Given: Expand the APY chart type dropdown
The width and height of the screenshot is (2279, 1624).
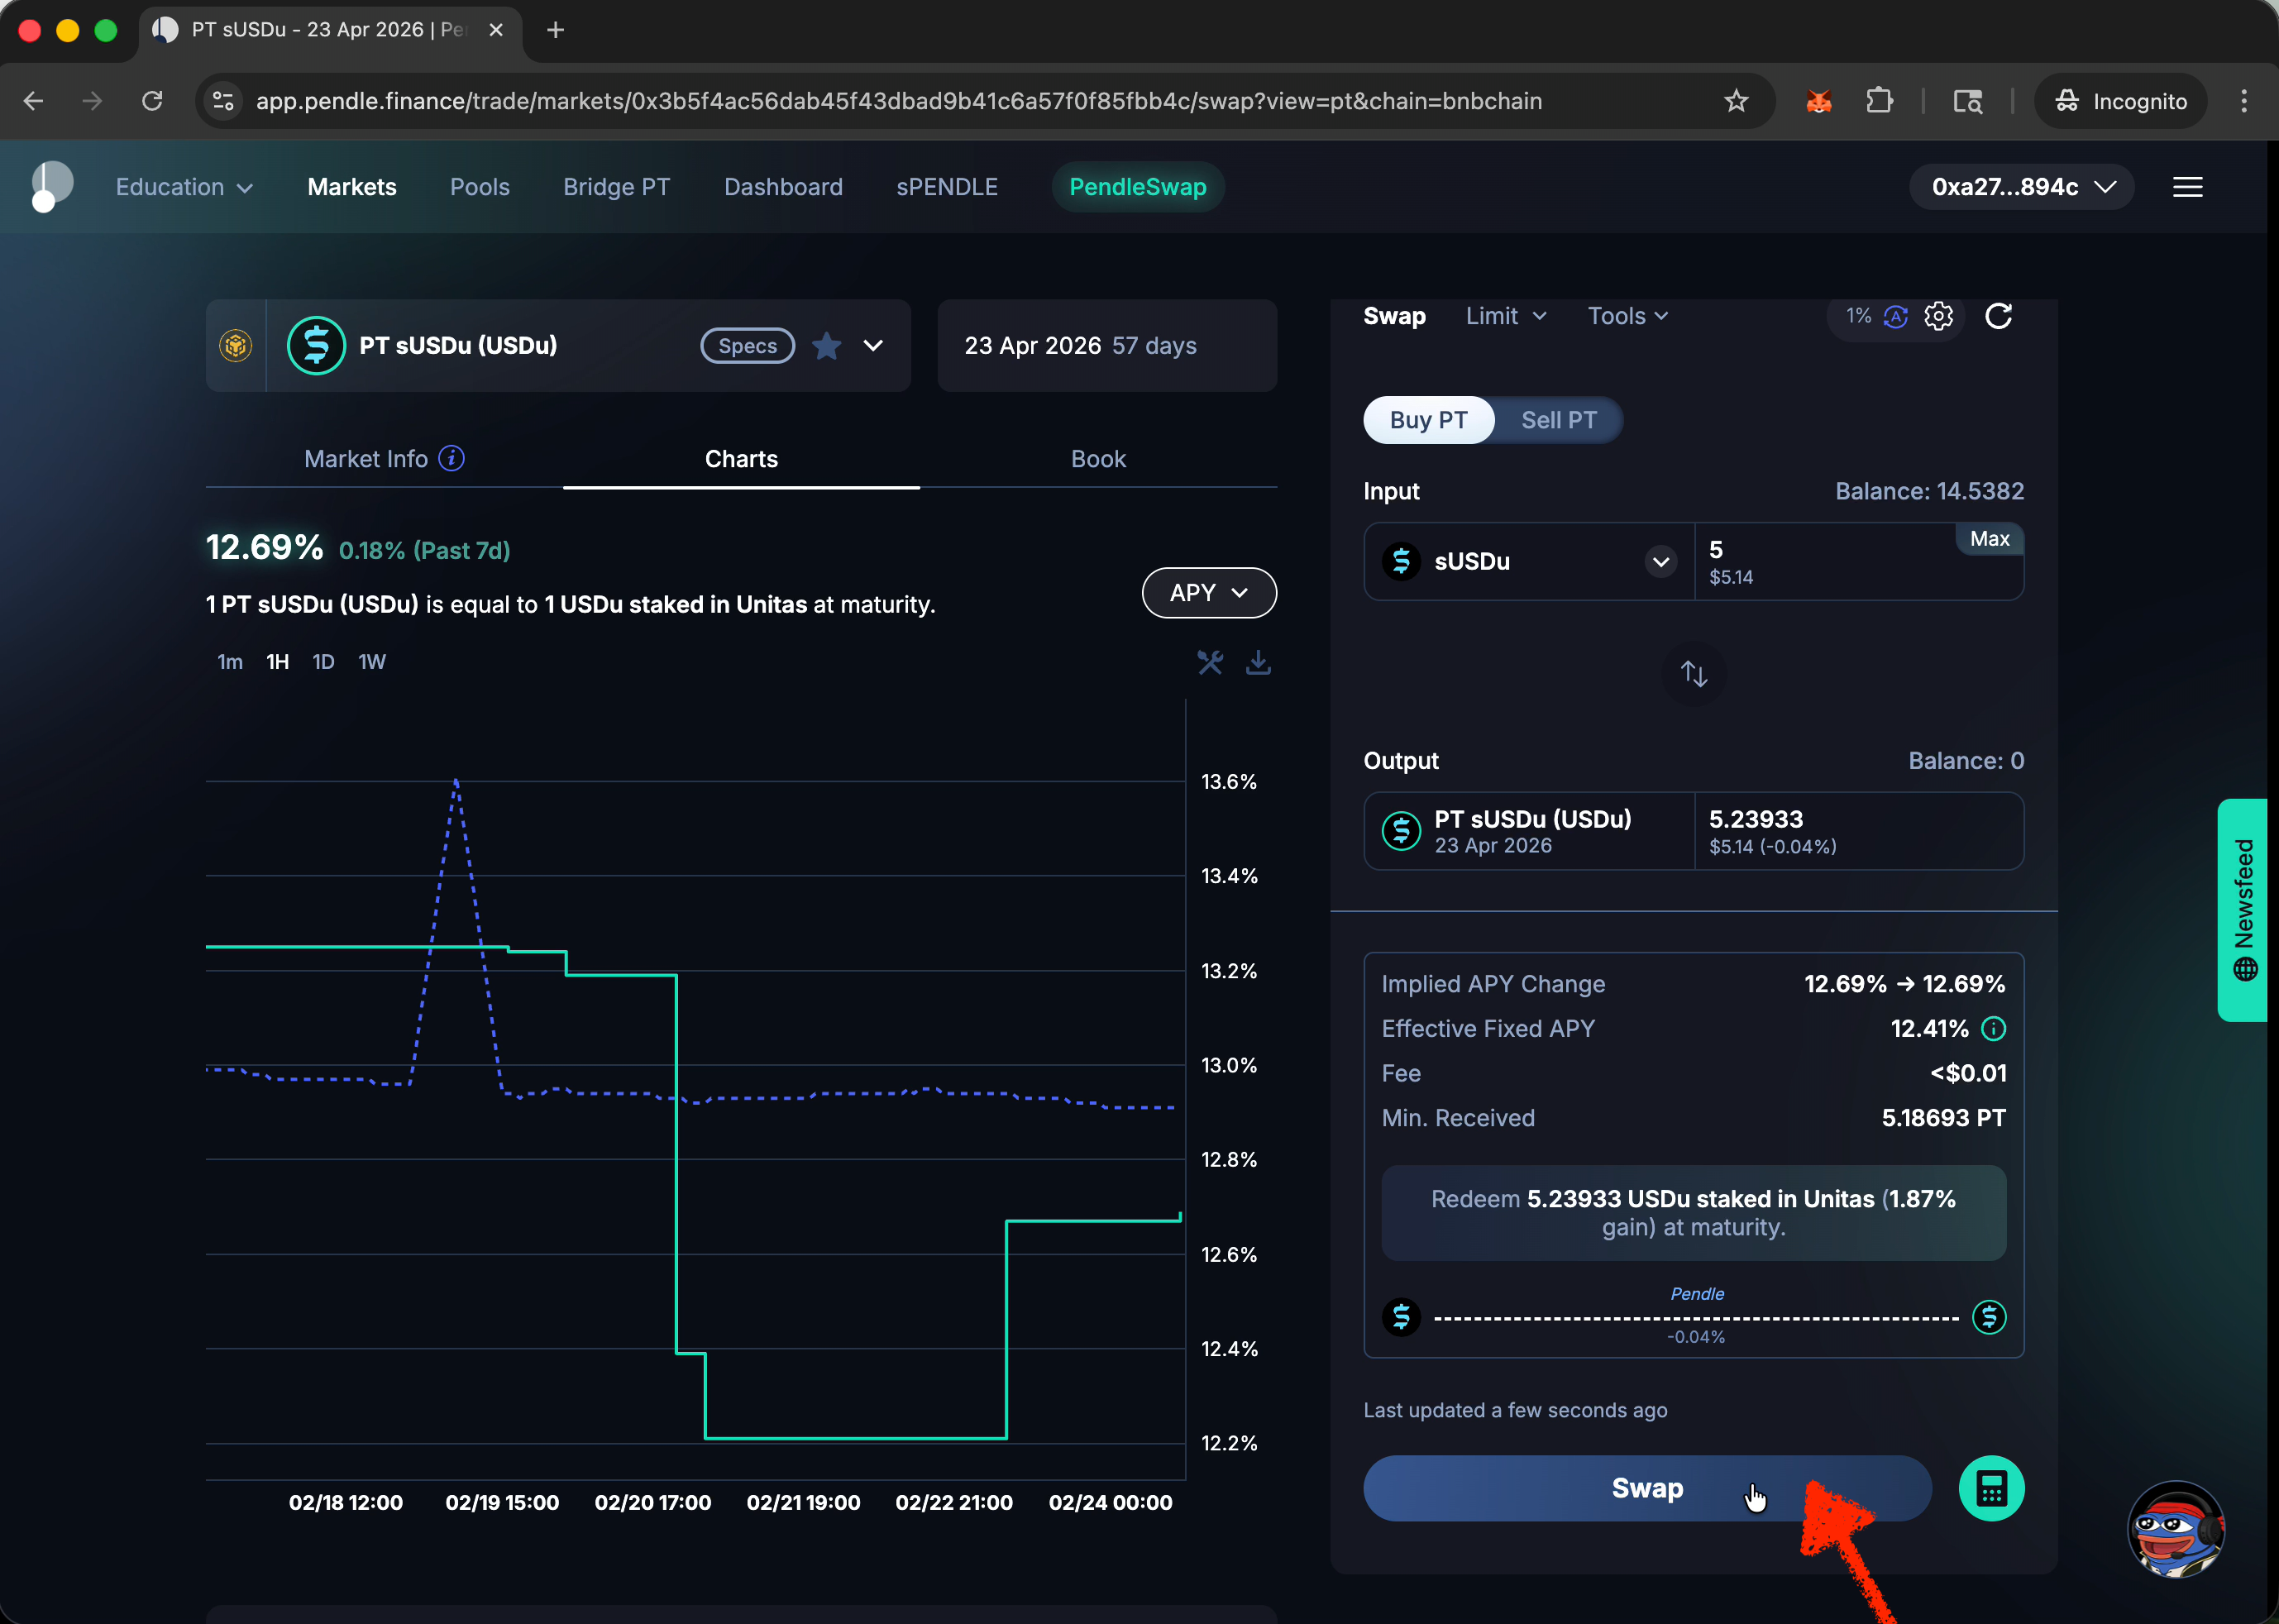Looking at the screenshot, I should 1208,593.
